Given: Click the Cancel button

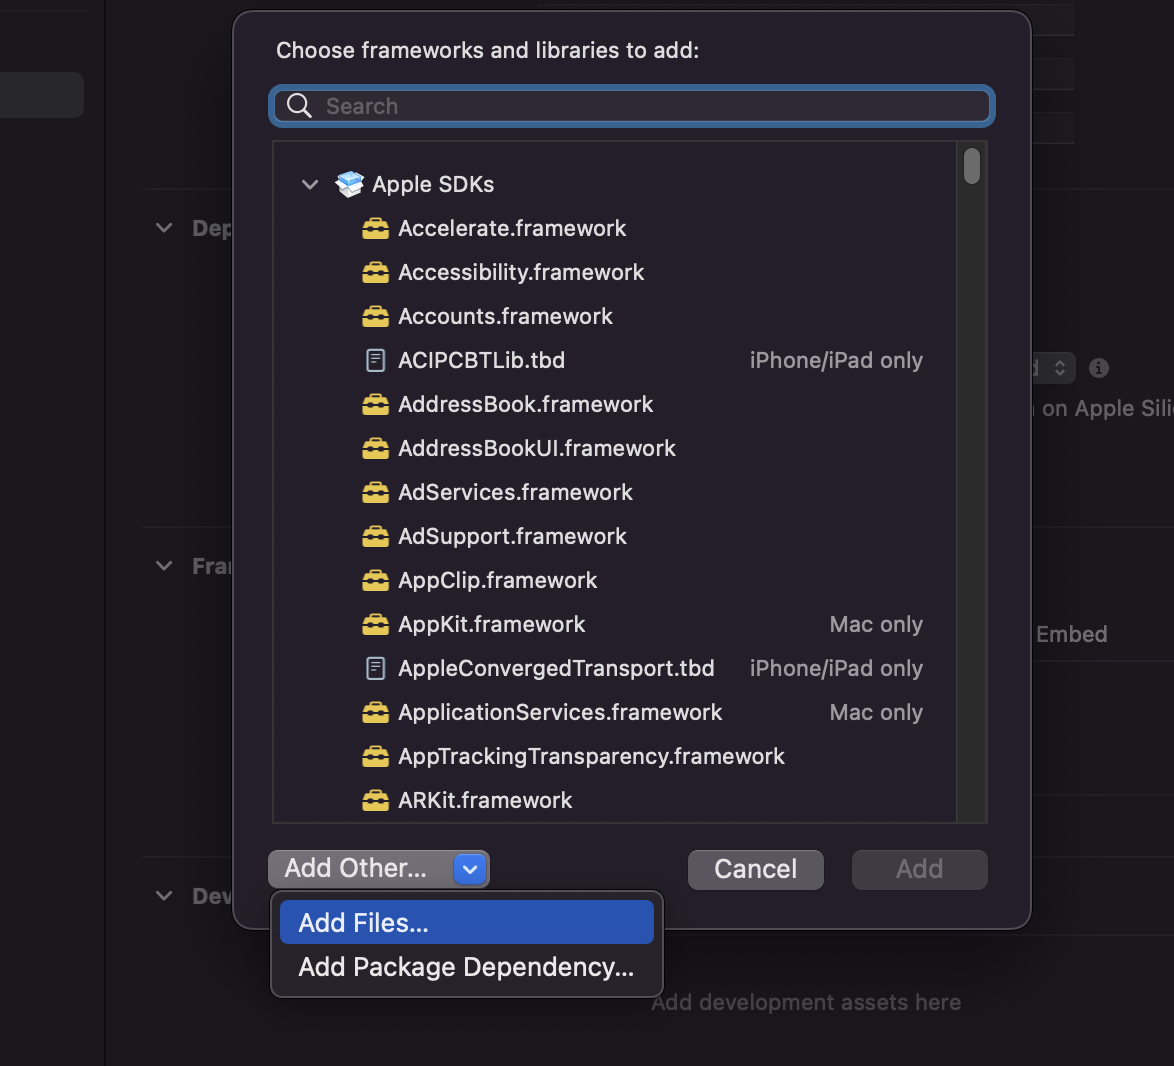Looking at the screenshot, I should [x=755, y=870].
